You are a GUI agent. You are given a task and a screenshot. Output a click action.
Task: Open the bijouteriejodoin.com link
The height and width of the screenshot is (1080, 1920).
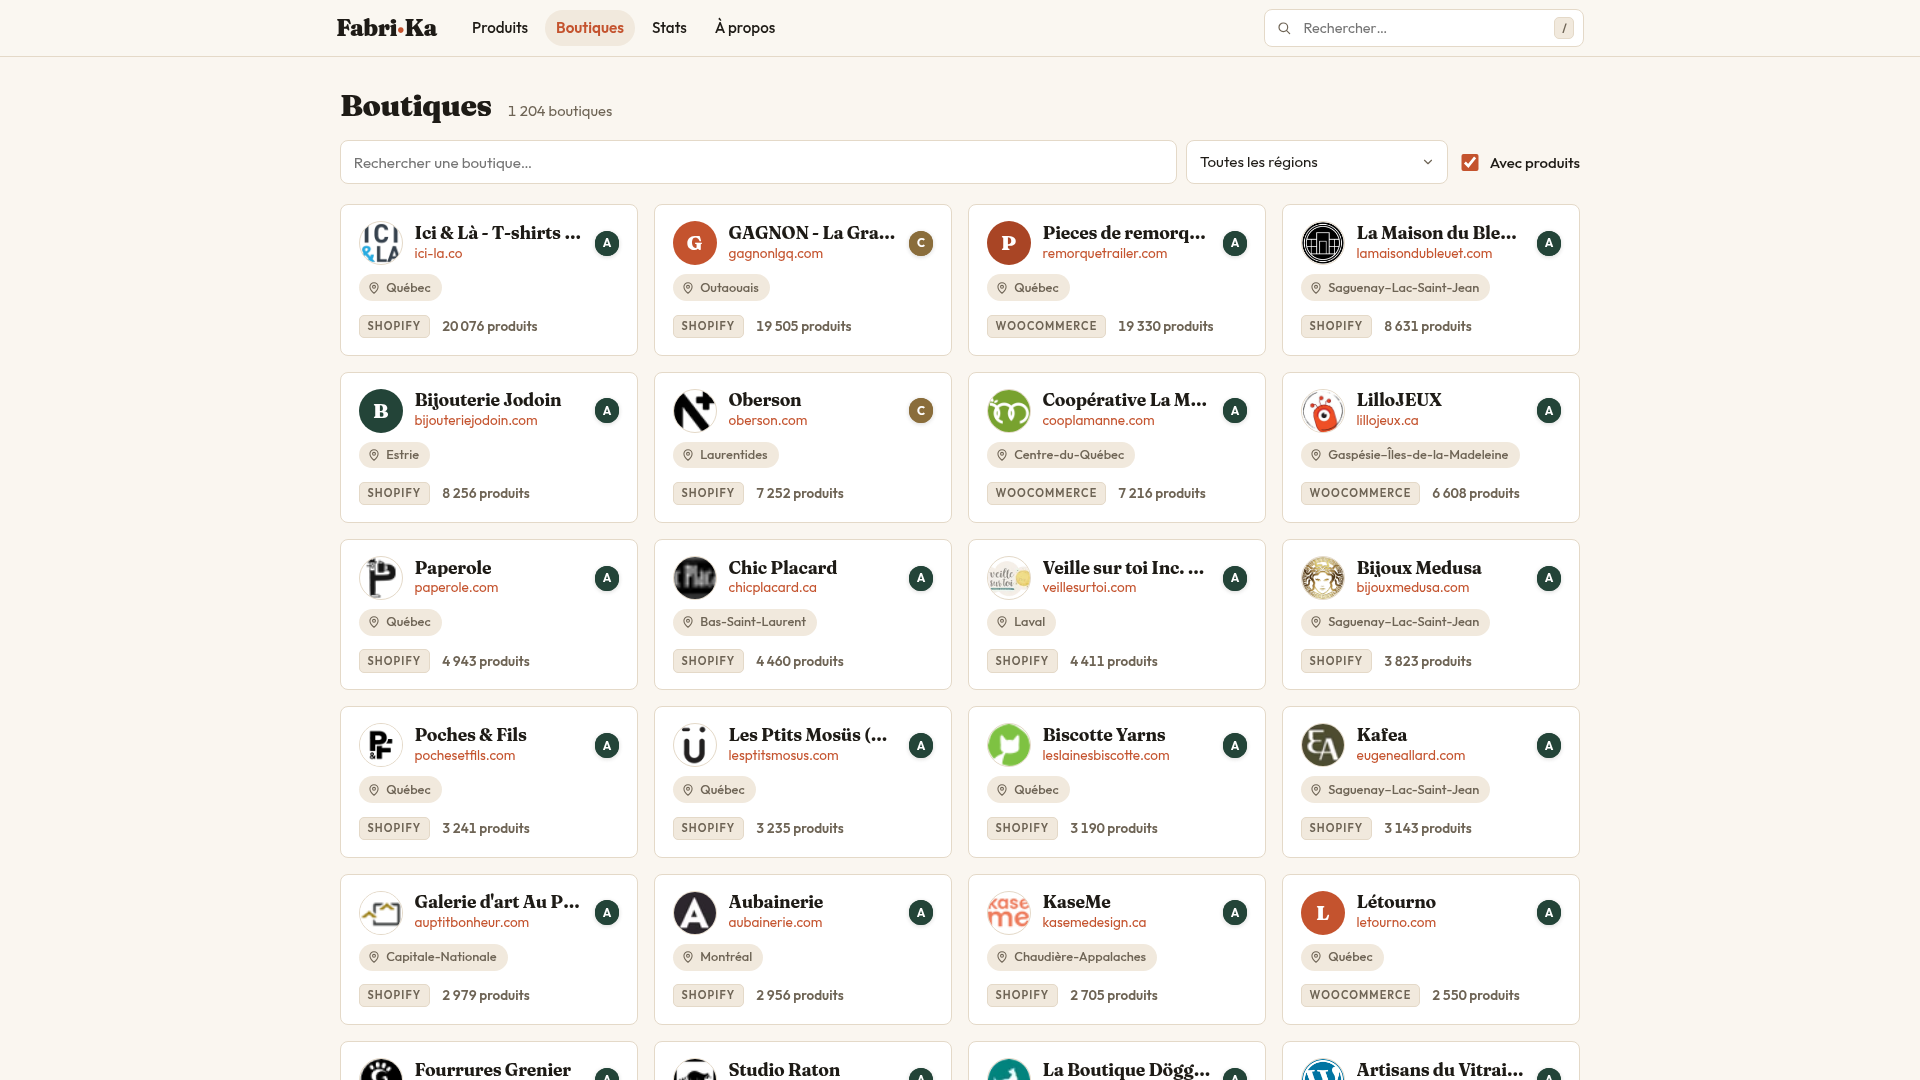point(476,421)
